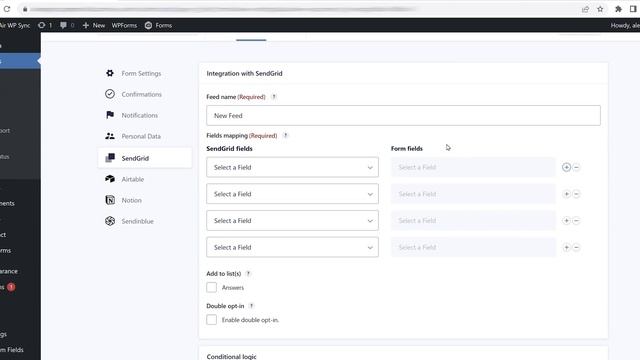Go to Notion integration tab
This screenshot has height=360, width=640.
coord(131,200)
